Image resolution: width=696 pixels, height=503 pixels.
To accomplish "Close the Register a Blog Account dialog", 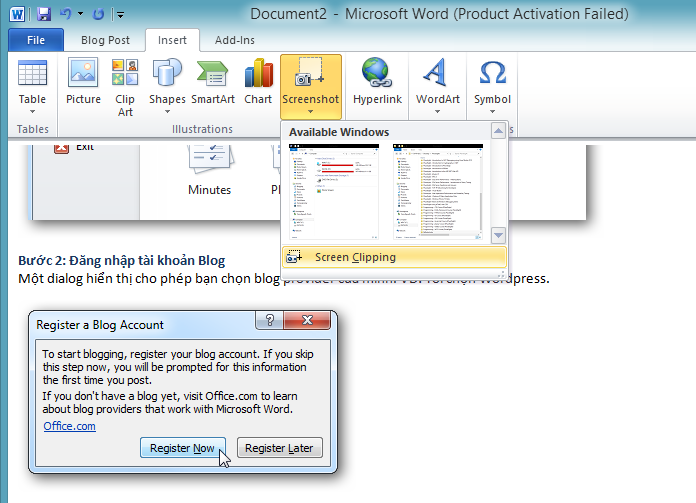I will 307,320.
